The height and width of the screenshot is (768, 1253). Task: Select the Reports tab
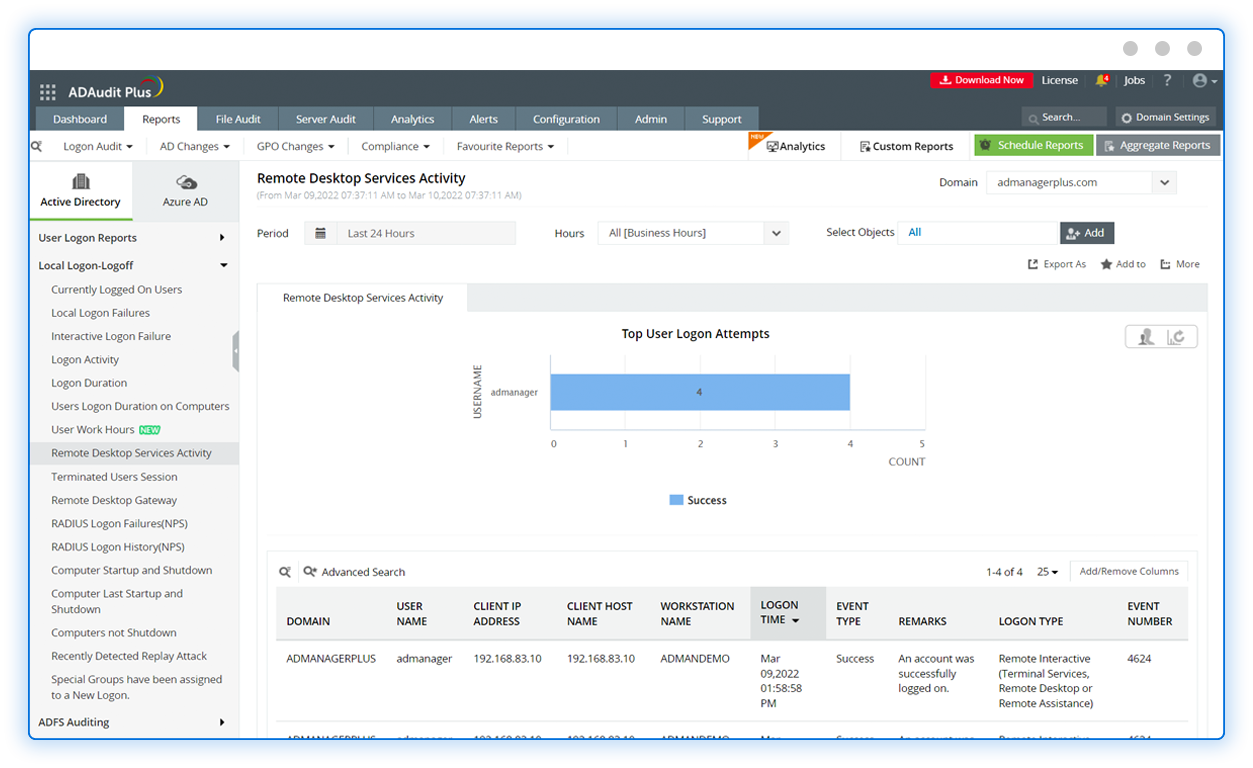click(x=161, y=119)
